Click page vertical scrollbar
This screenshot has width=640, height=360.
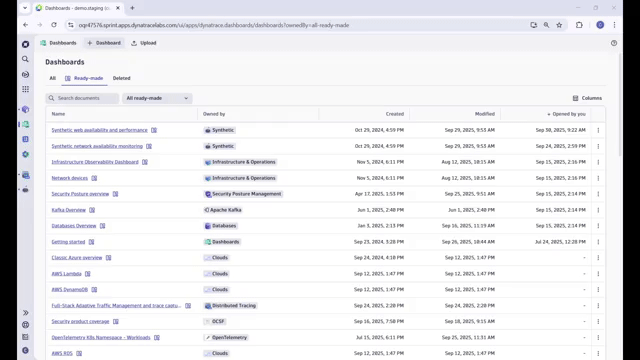coord(620,104)
